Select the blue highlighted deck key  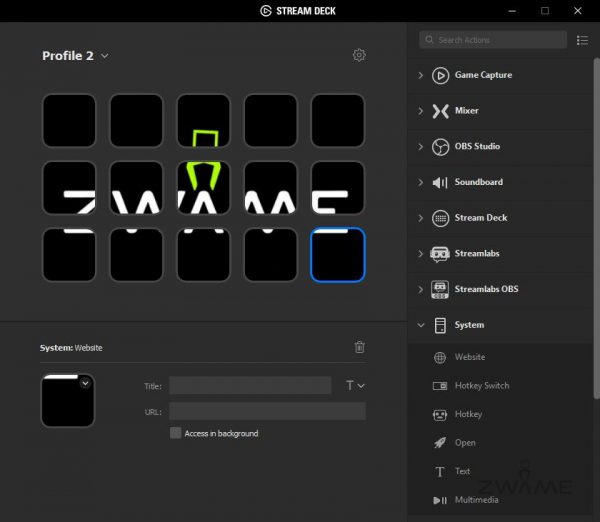click(338, 255)
